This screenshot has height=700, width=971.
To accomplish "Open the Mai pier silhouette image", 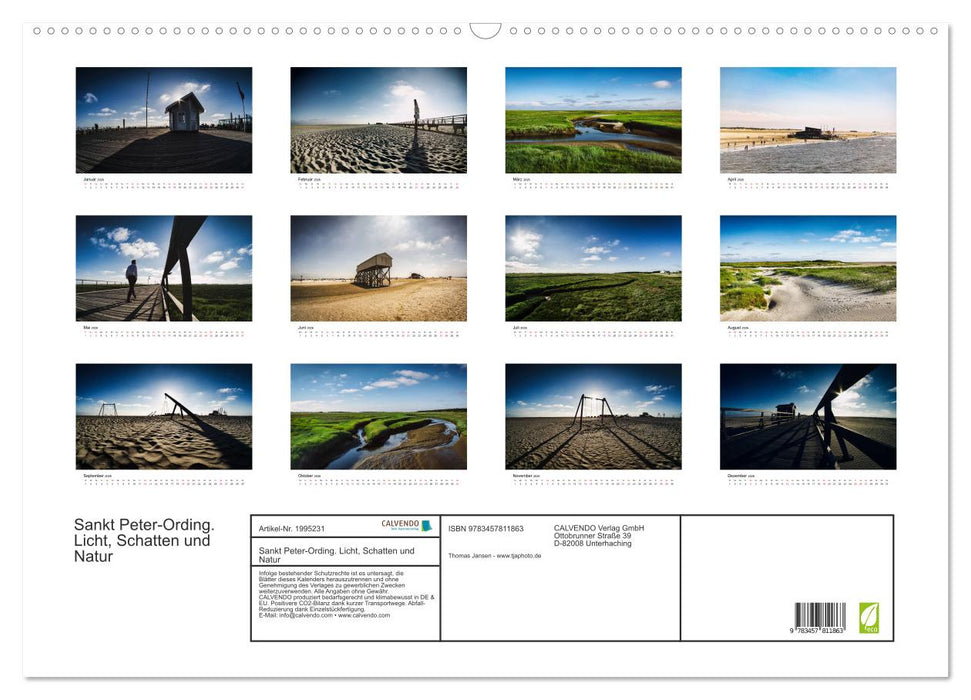I will [x=163, y=268].
